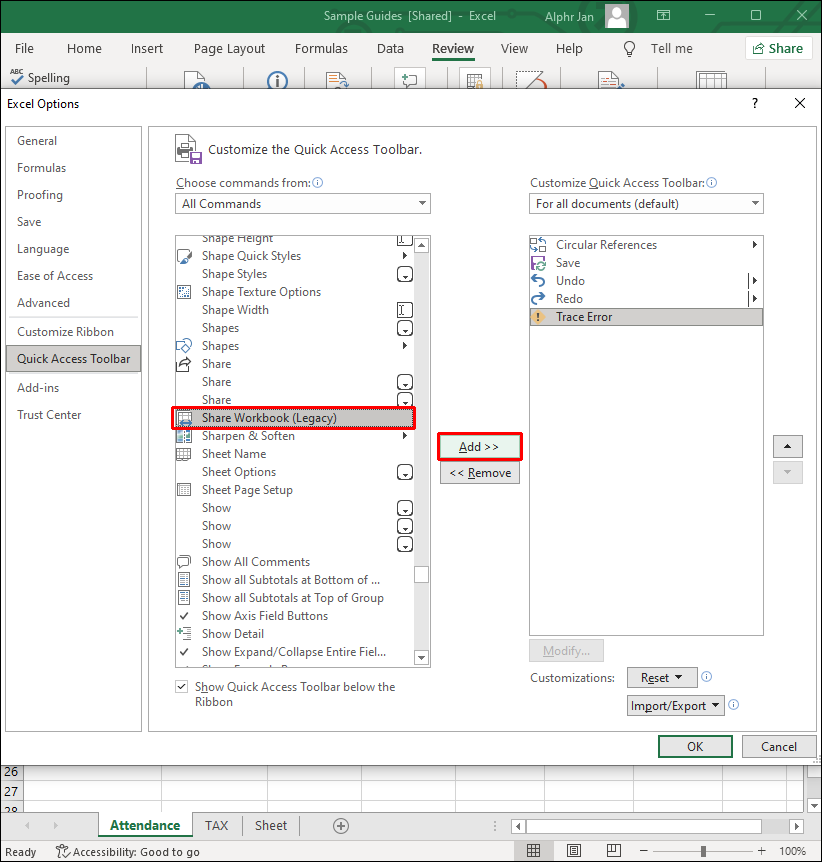The height and width of the screenshot is (862, 822).
Task: Select Shape Quick Styles command icon
Action: tap(184, 256)
